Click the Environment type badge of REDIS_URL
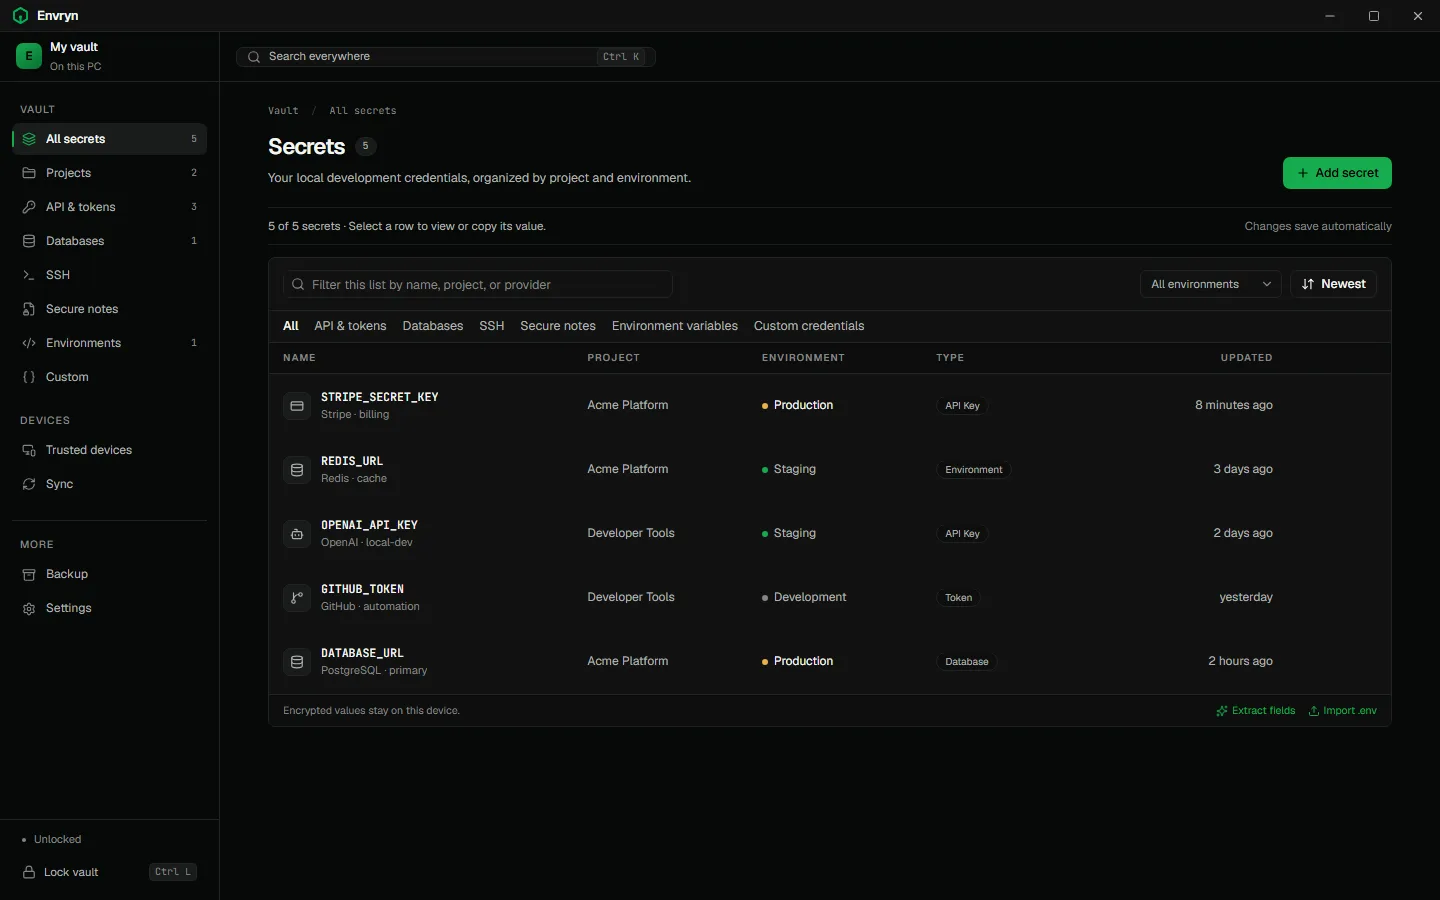1440x900 pixels. coord(974,470)
